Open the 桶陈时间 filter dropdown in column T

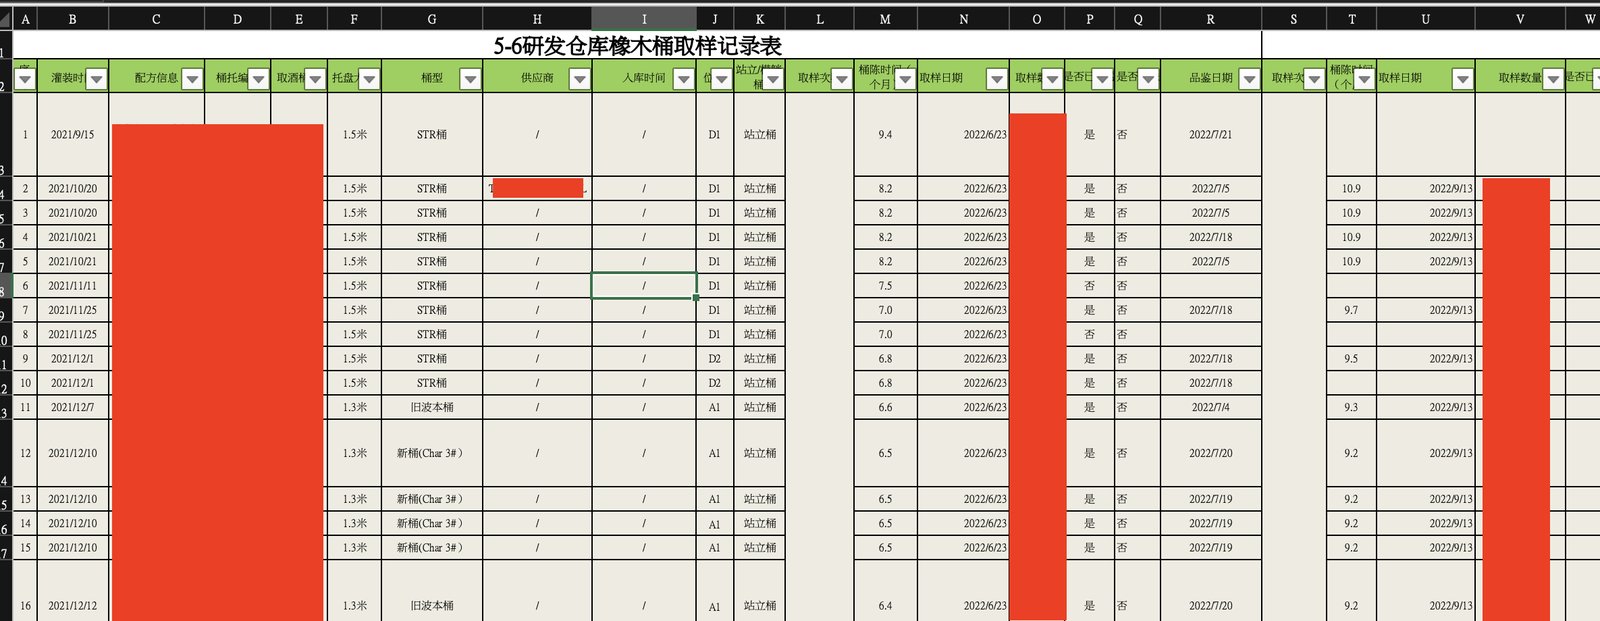click(x=1364, y=79)
